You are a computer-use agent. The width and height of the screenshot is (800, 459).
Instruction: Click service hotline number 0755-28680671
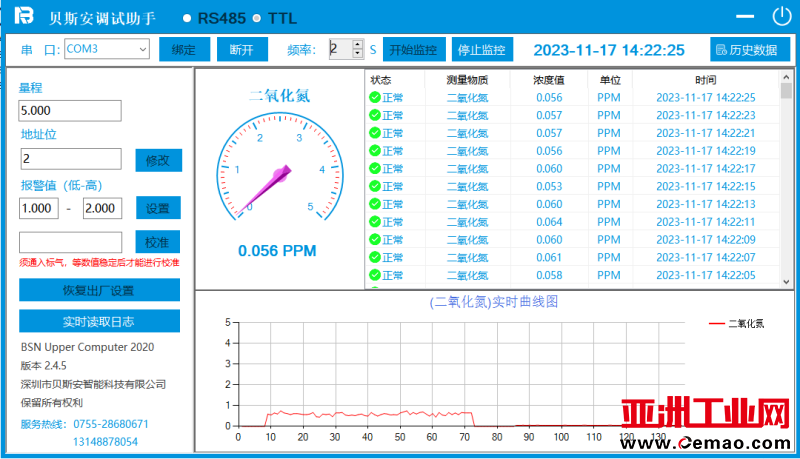(x=111, y=424)
